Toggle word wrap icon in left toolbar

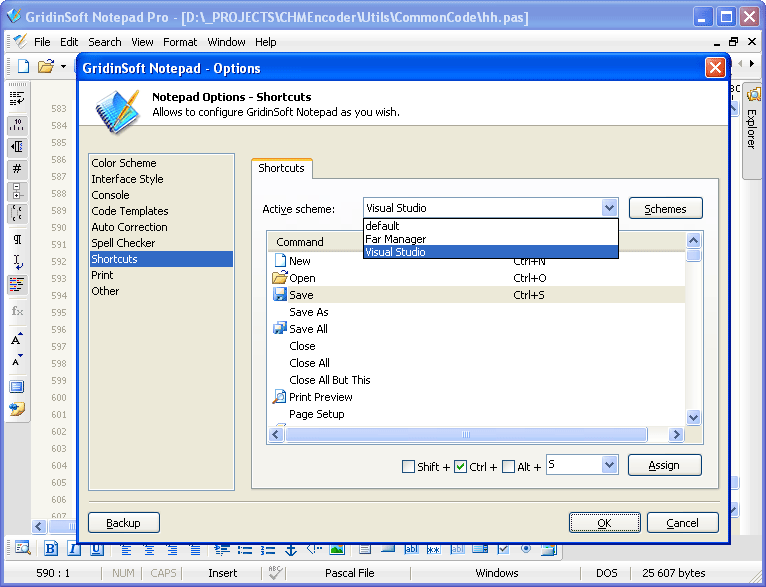pyautogui.click(x=17, y=99)
